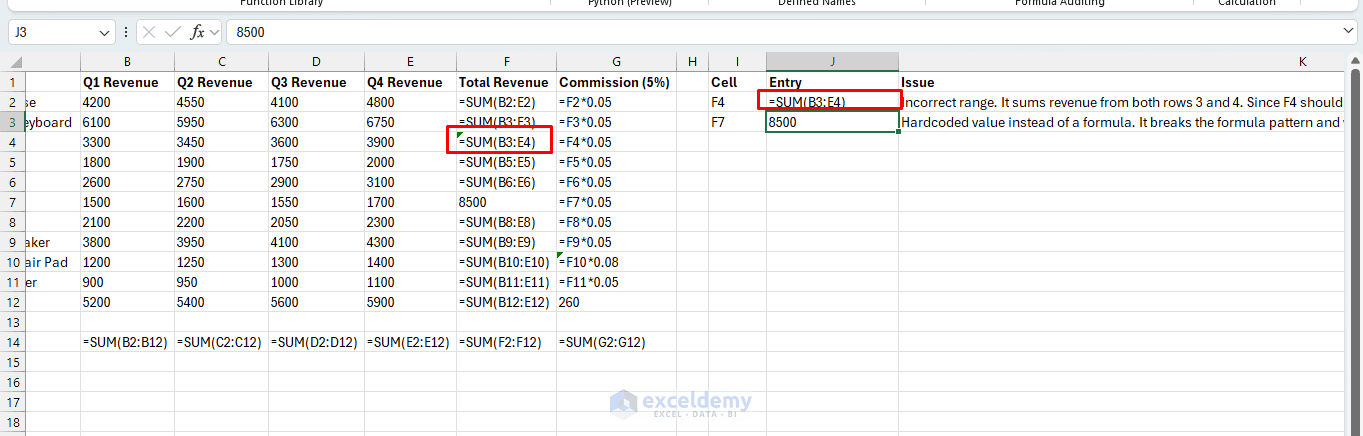Viewport: 1363px width, 436px height.
Task: Select row 7 header
Action: coord(14,202)
